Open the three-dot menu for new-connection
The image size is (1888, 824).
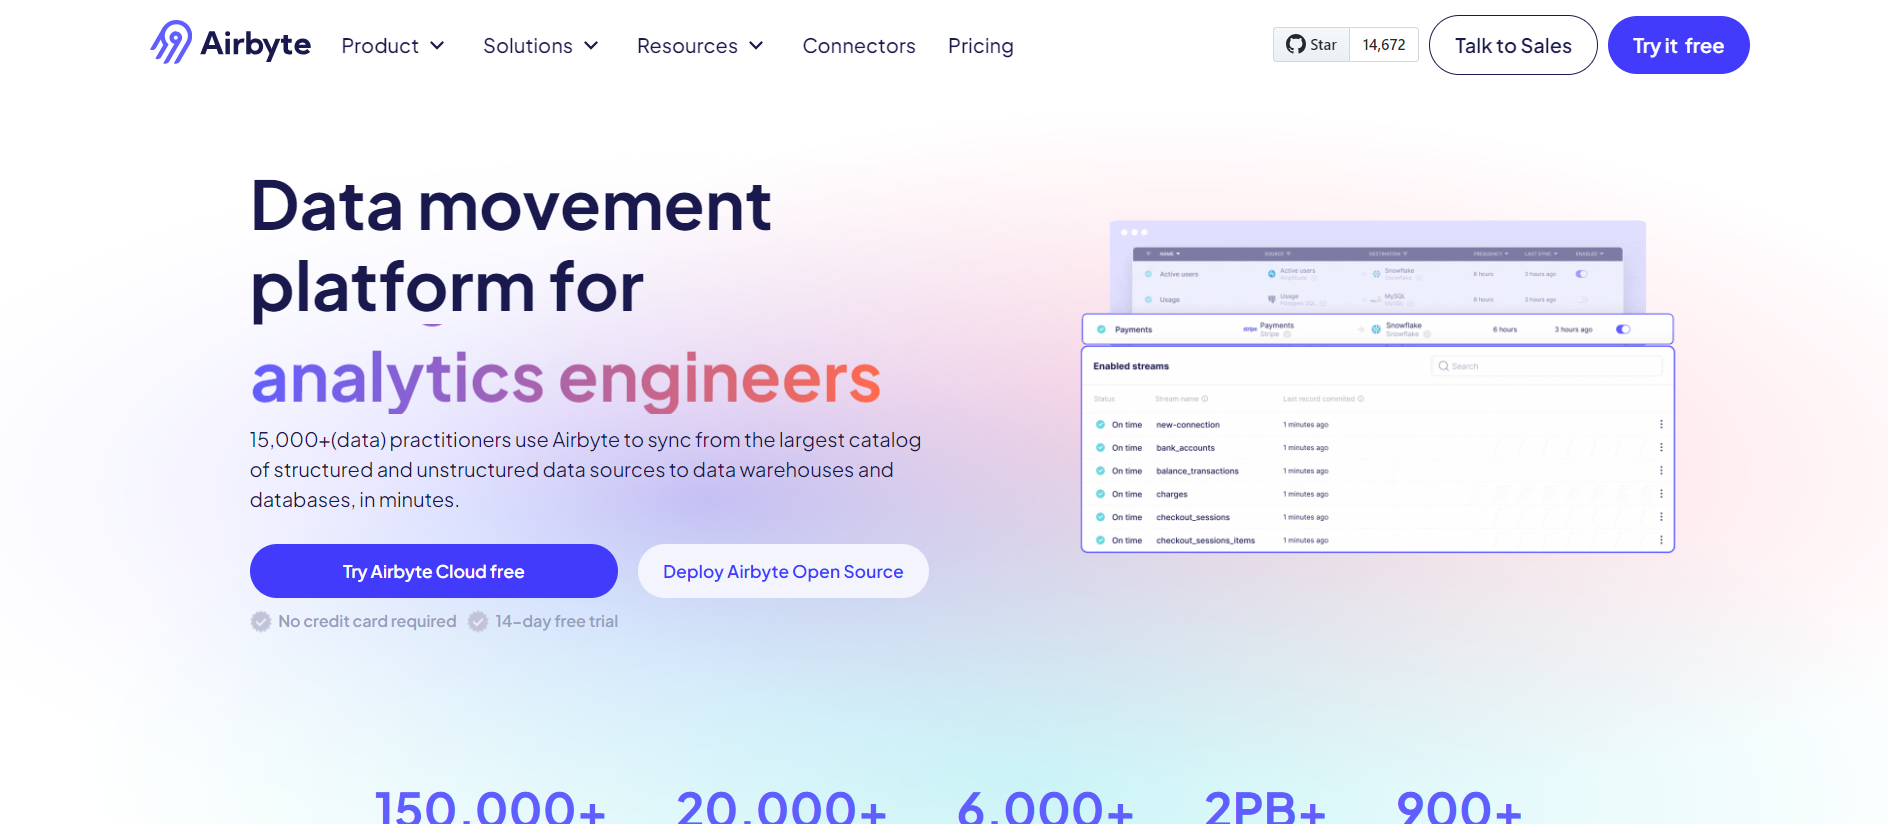coord(1661,425)
